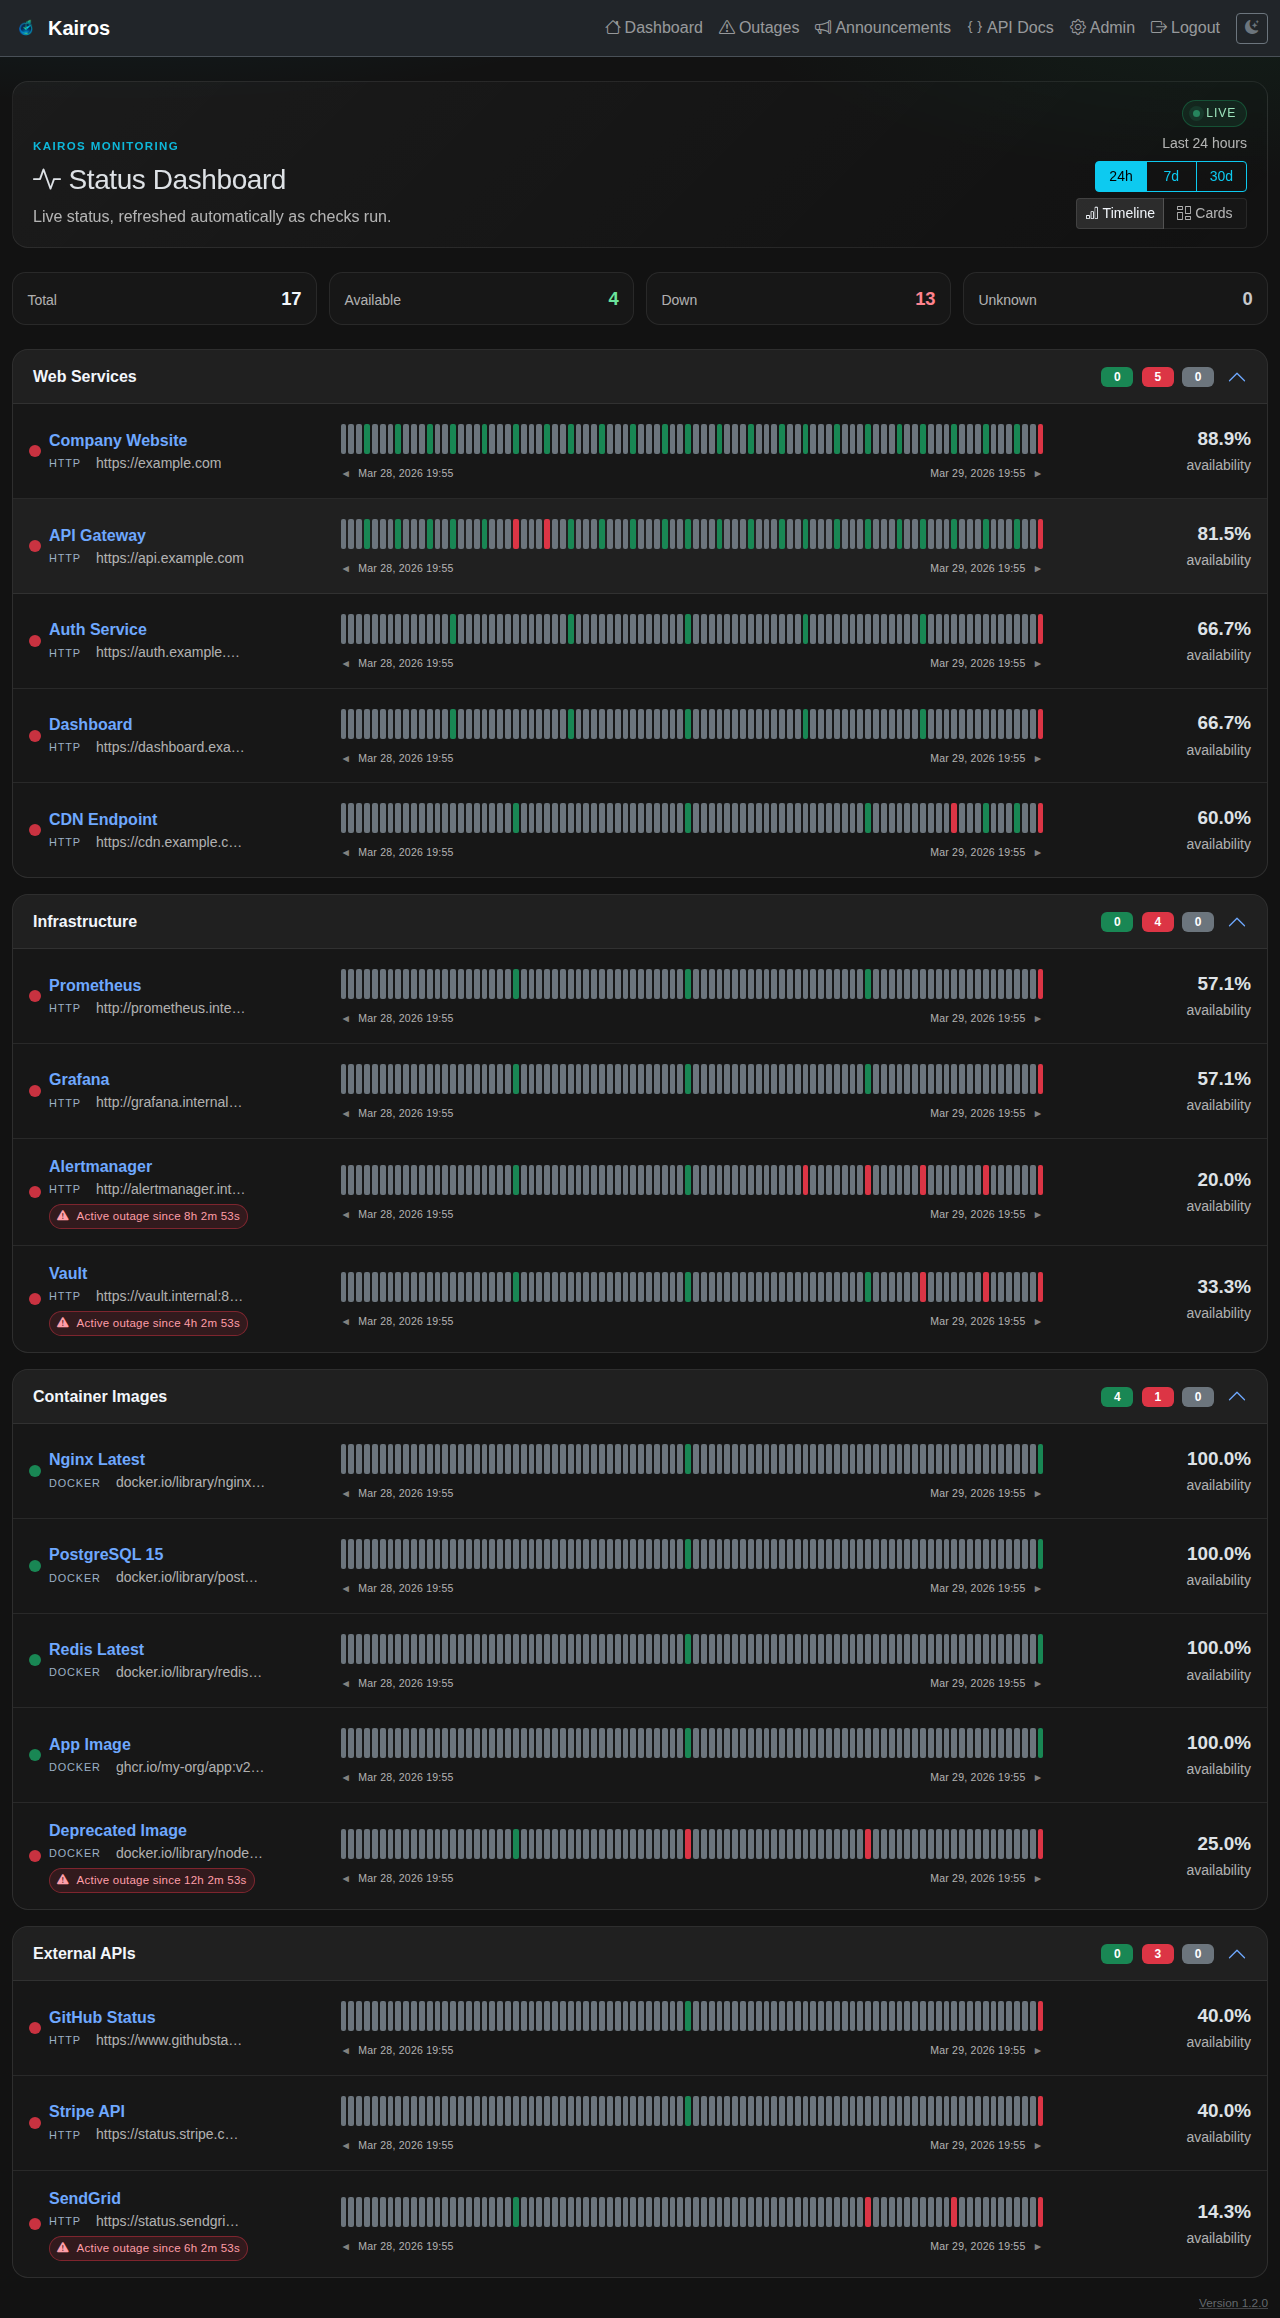Click the 100.0% availability for PostgreSQL 15
The width and height of the screenshot is (1280, 2318).
tap(1218, 1554)
